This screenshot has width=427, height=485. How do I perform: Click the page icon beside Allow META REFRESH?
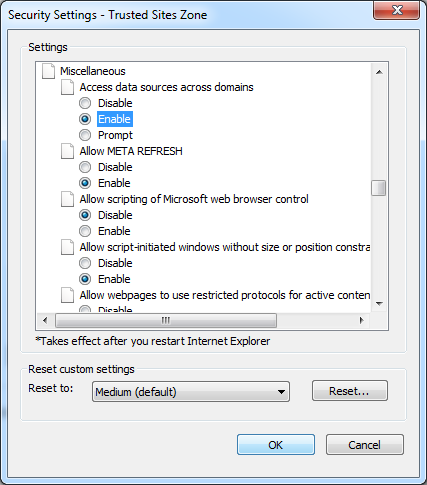pos(67,151)
